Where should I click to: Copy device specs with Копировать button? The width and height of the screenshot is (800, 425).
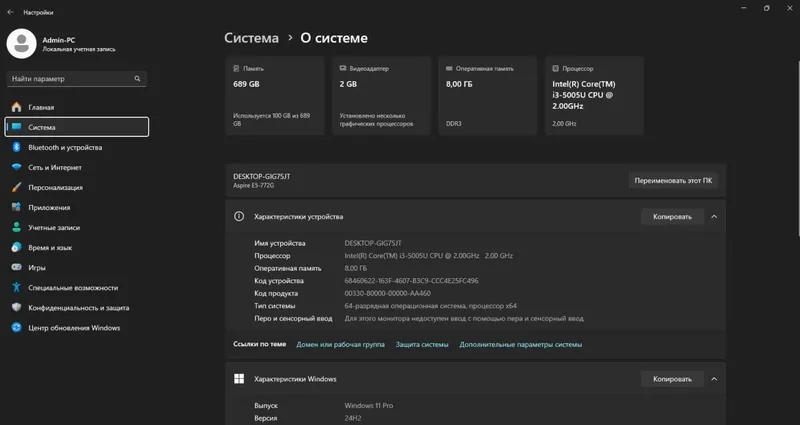coord(672,217)
